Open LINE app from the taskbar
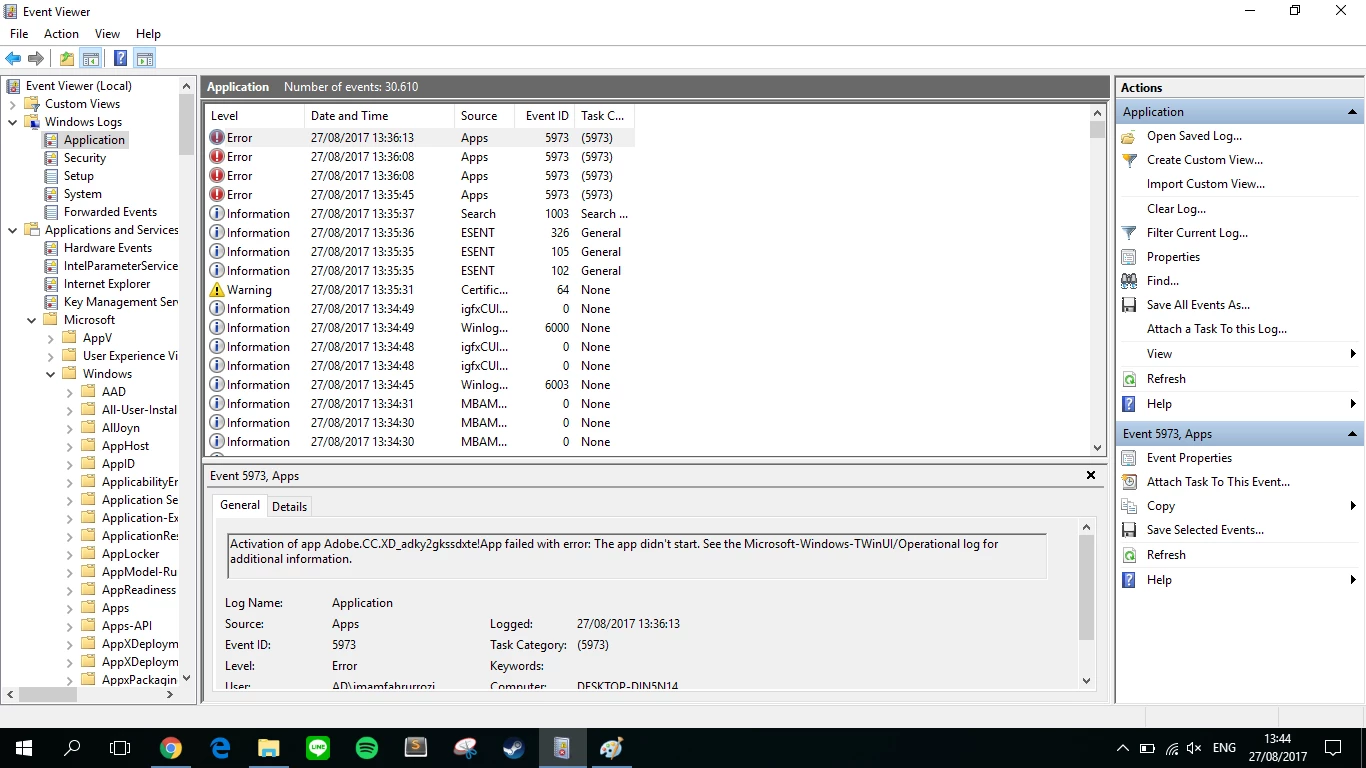 [318, 747]
